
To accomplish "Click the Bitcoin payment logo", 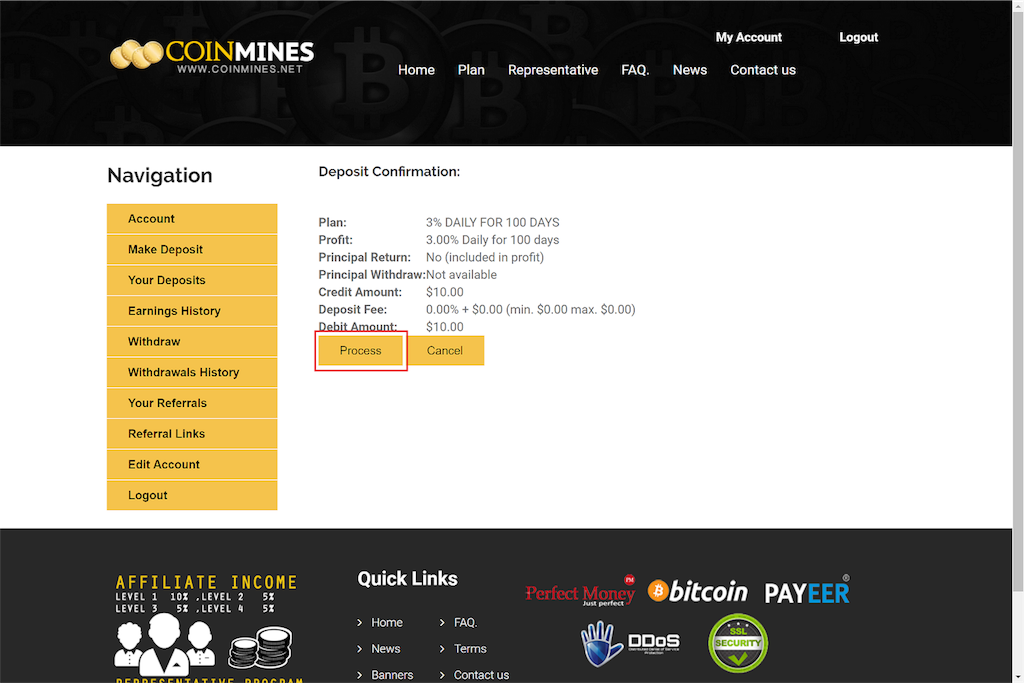I will [x=698, y=591].
